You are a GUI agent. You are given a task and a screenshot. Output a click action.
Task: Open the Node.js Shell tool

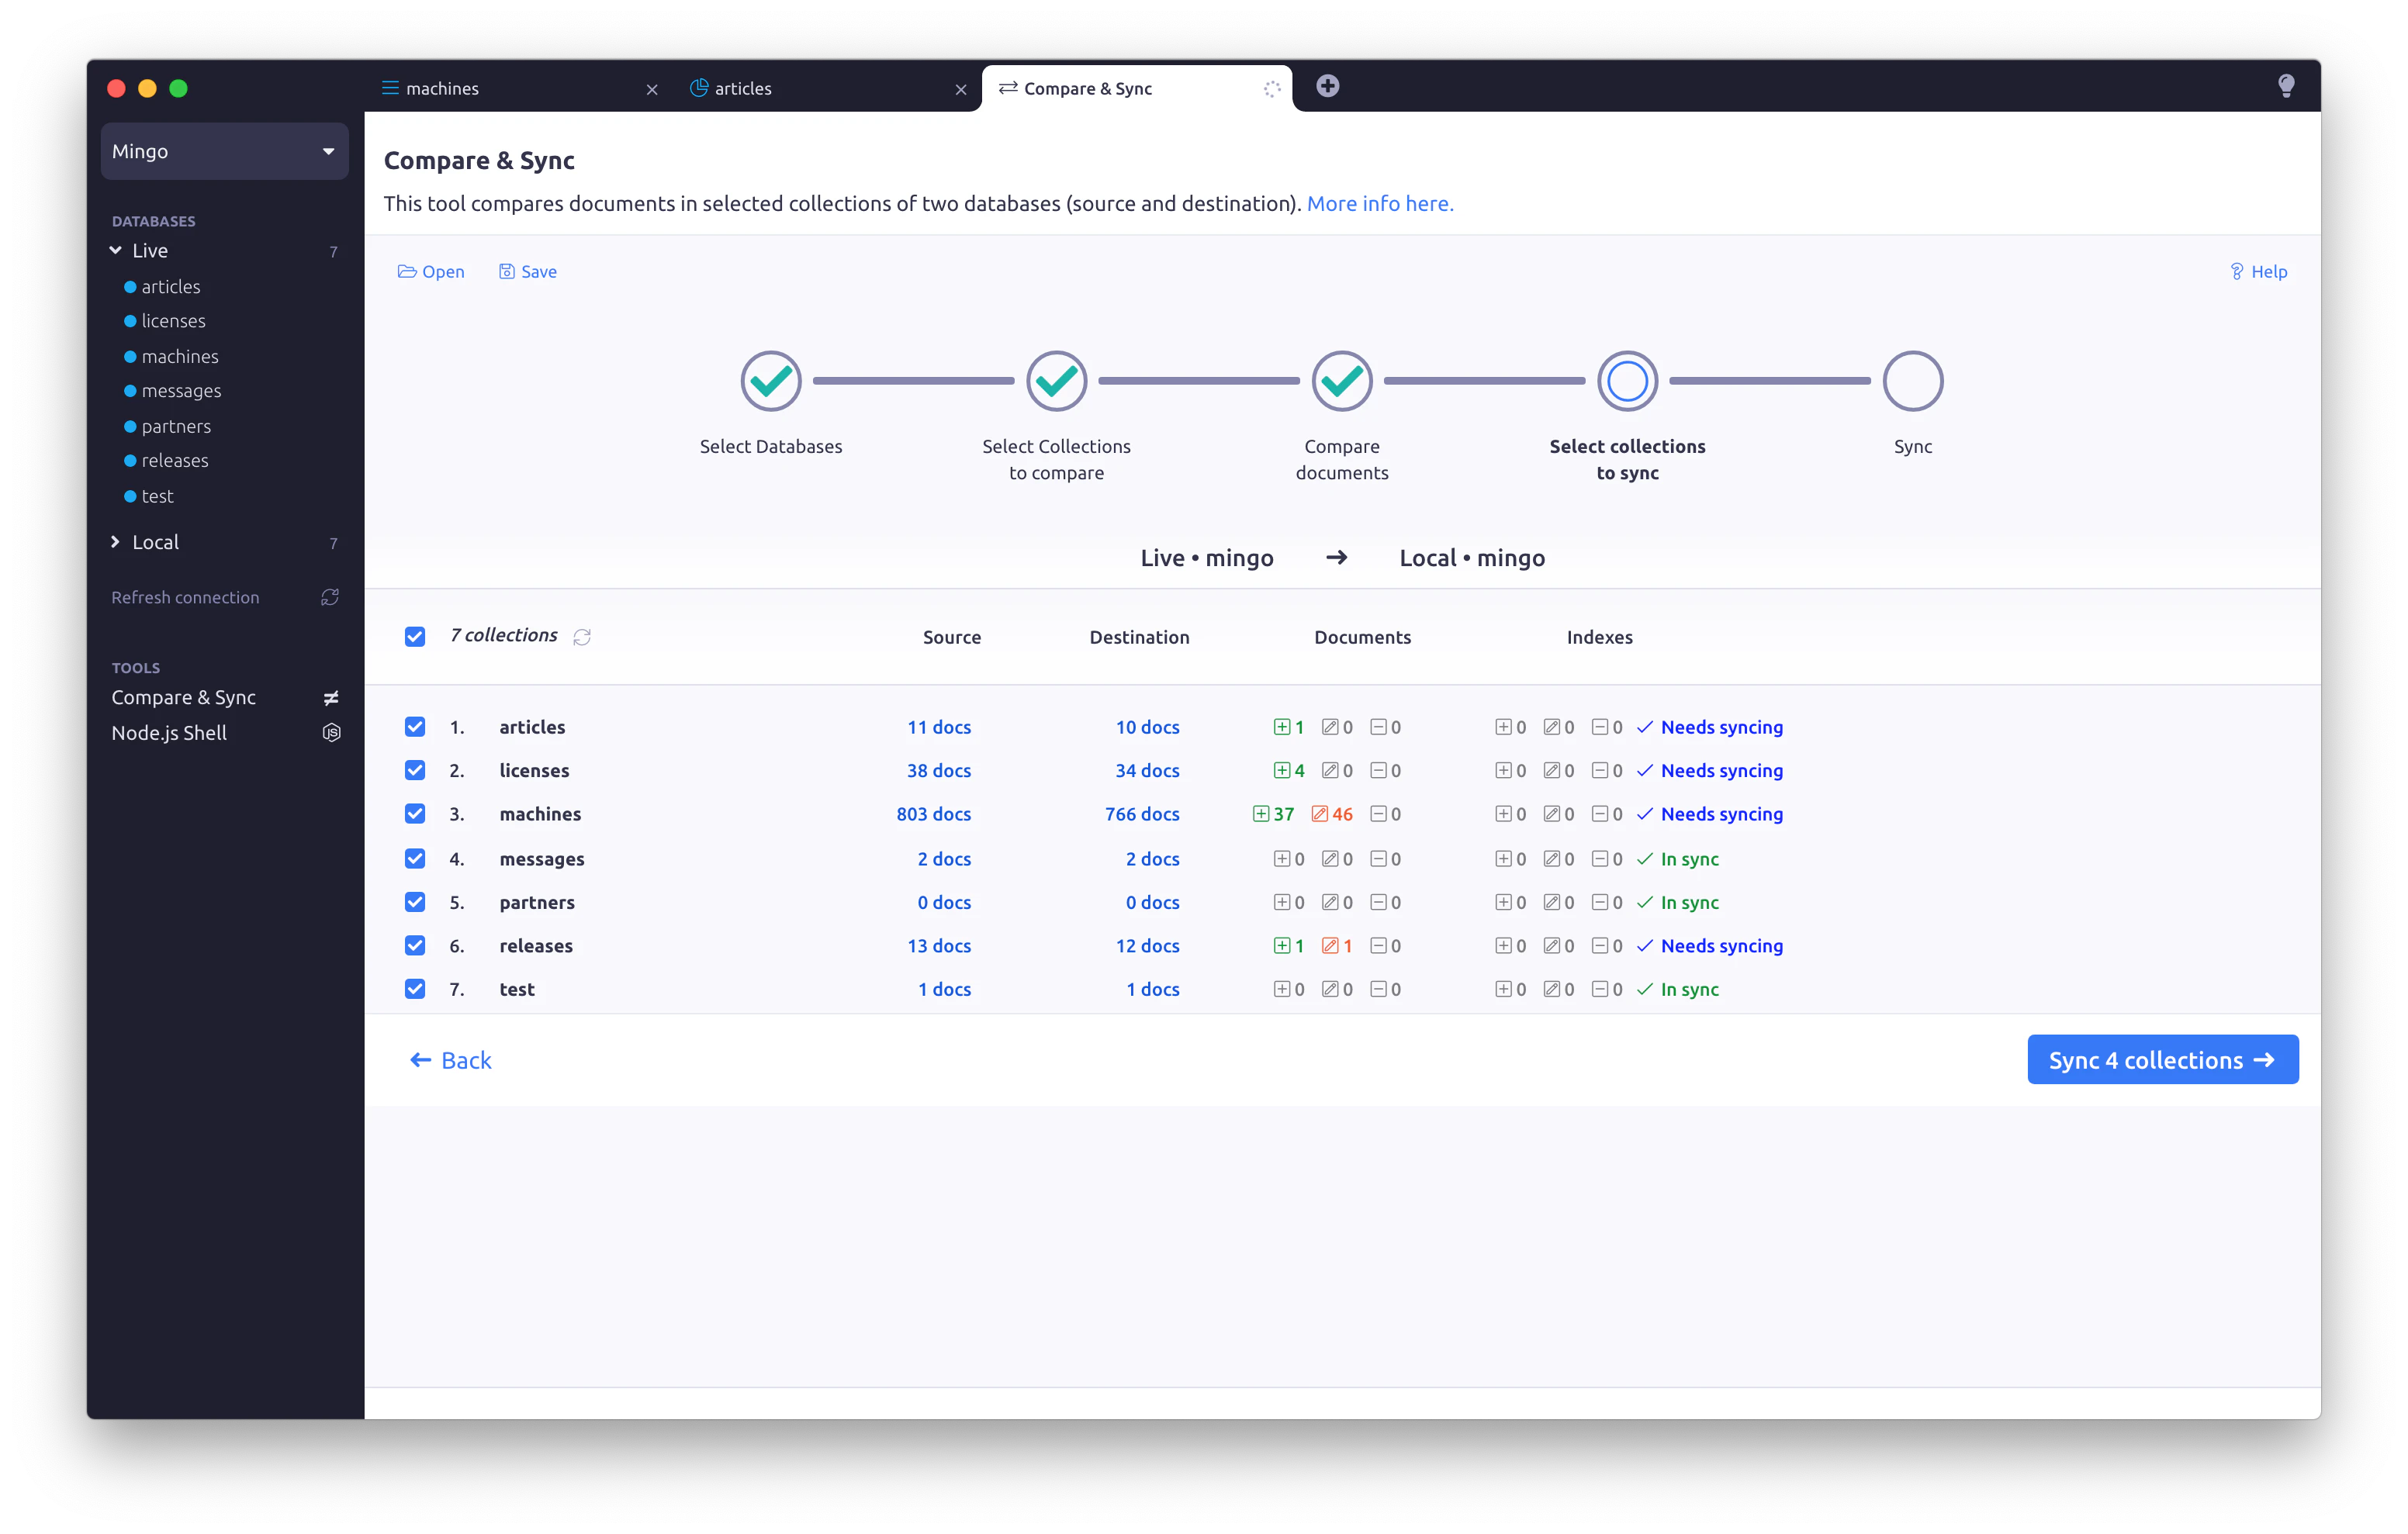[169, 732]
